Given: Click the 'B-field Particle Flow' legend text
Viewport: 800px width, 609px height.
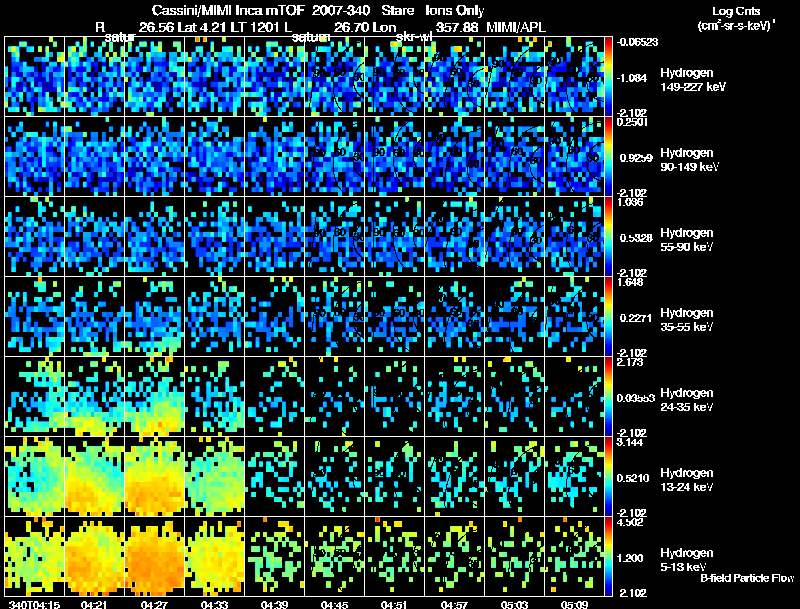Looking at the screenshot, I should pos(747,578).
